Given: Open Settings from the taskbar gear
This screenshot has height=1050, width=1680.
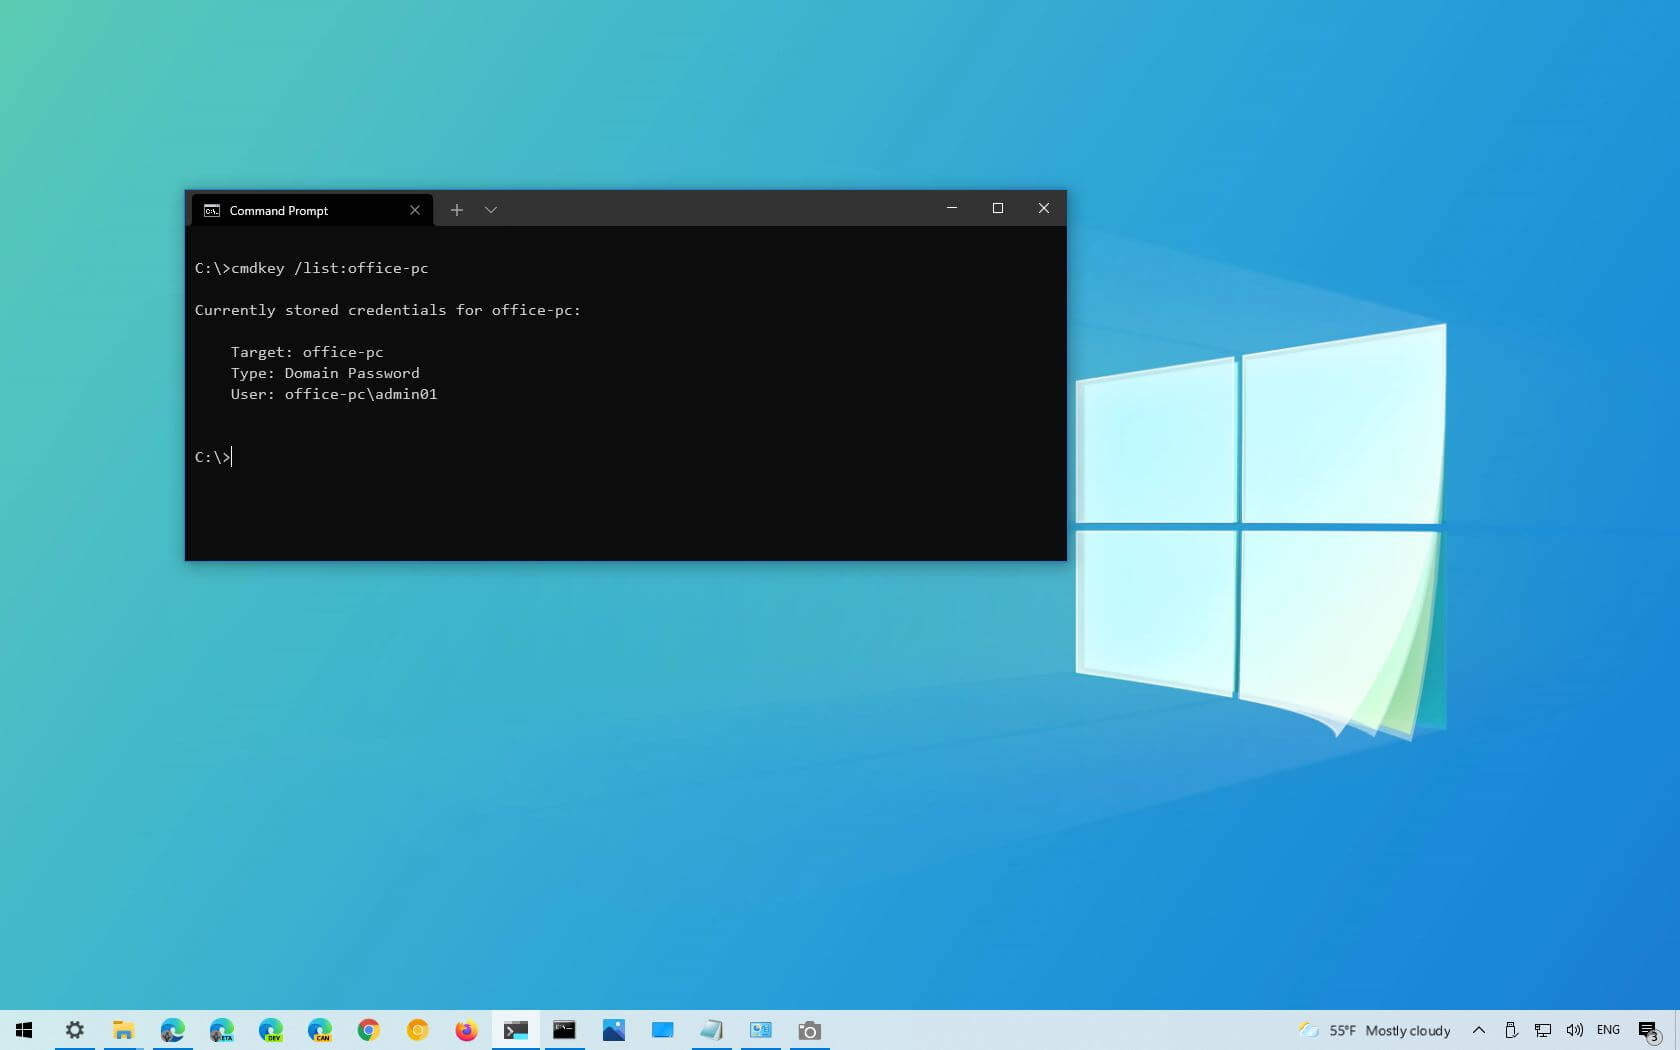Looking at the screenshot, I should click(74, 1030).
